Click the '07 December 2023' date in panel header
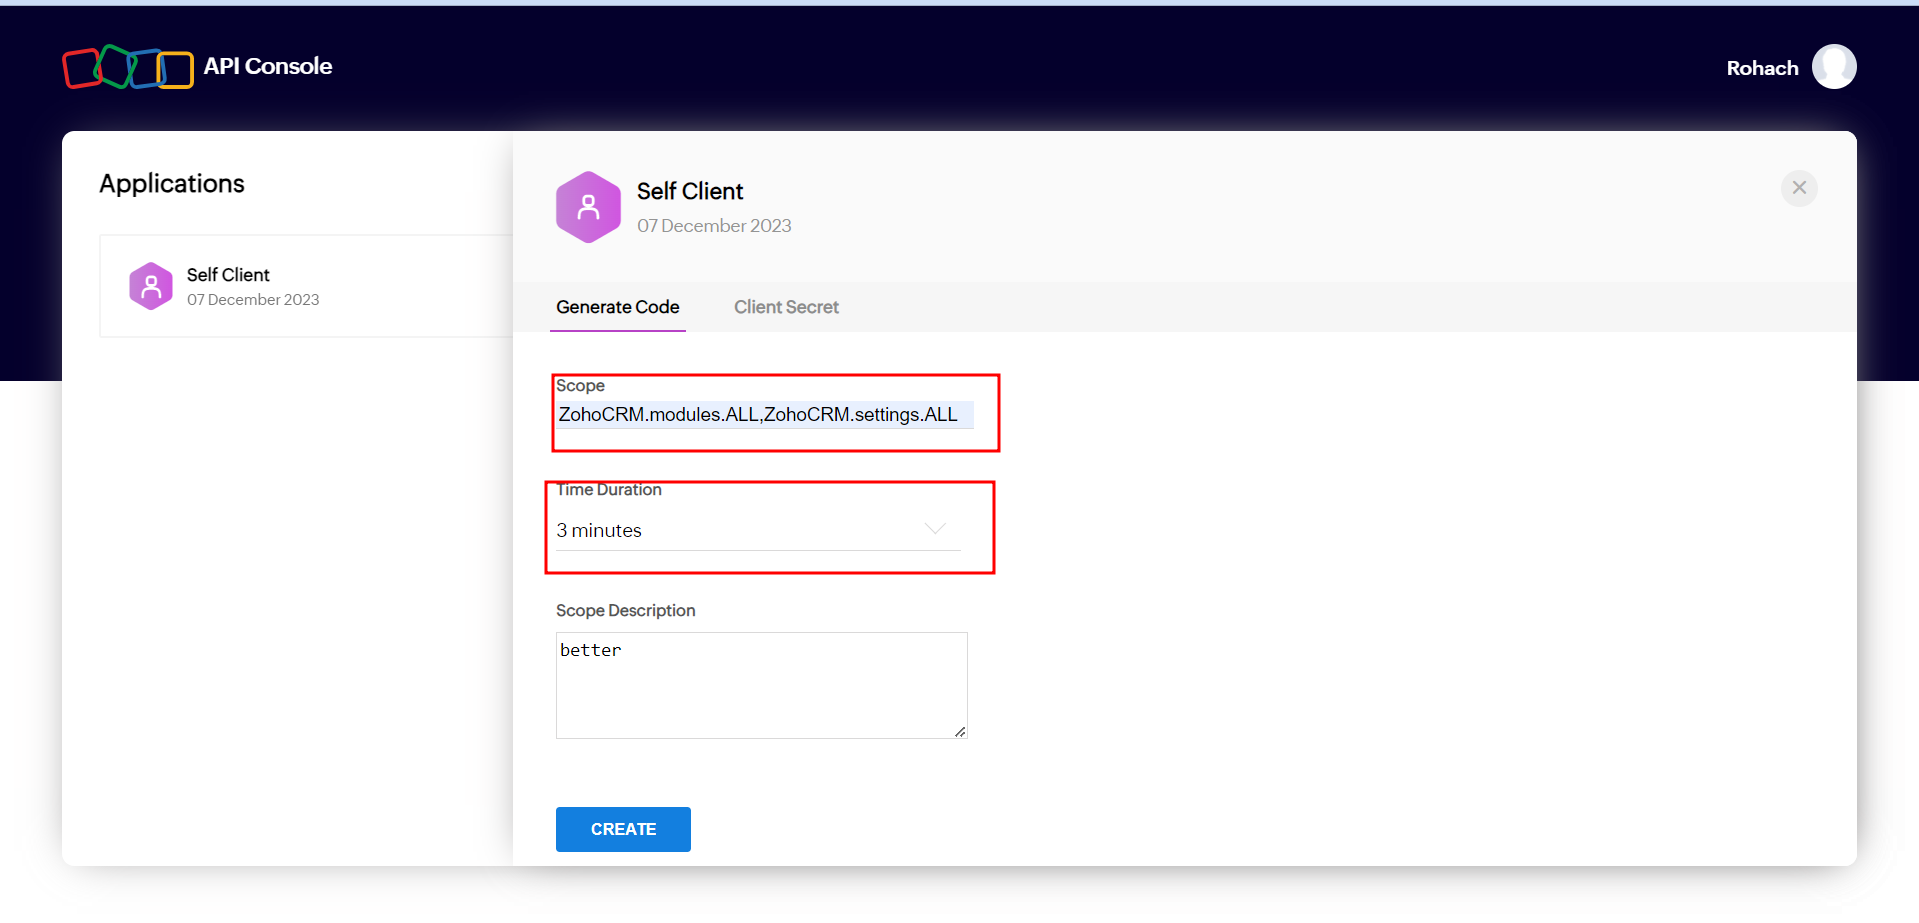The image size is (1919, 923). [714, 226]
